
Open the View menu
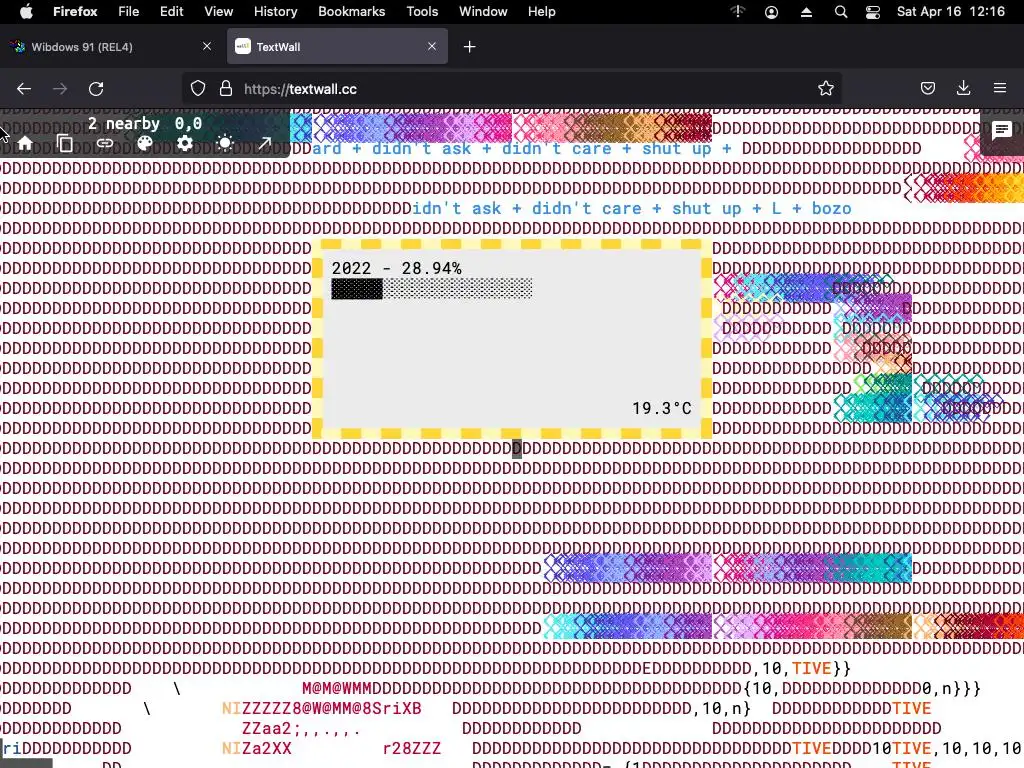point(218,12)
